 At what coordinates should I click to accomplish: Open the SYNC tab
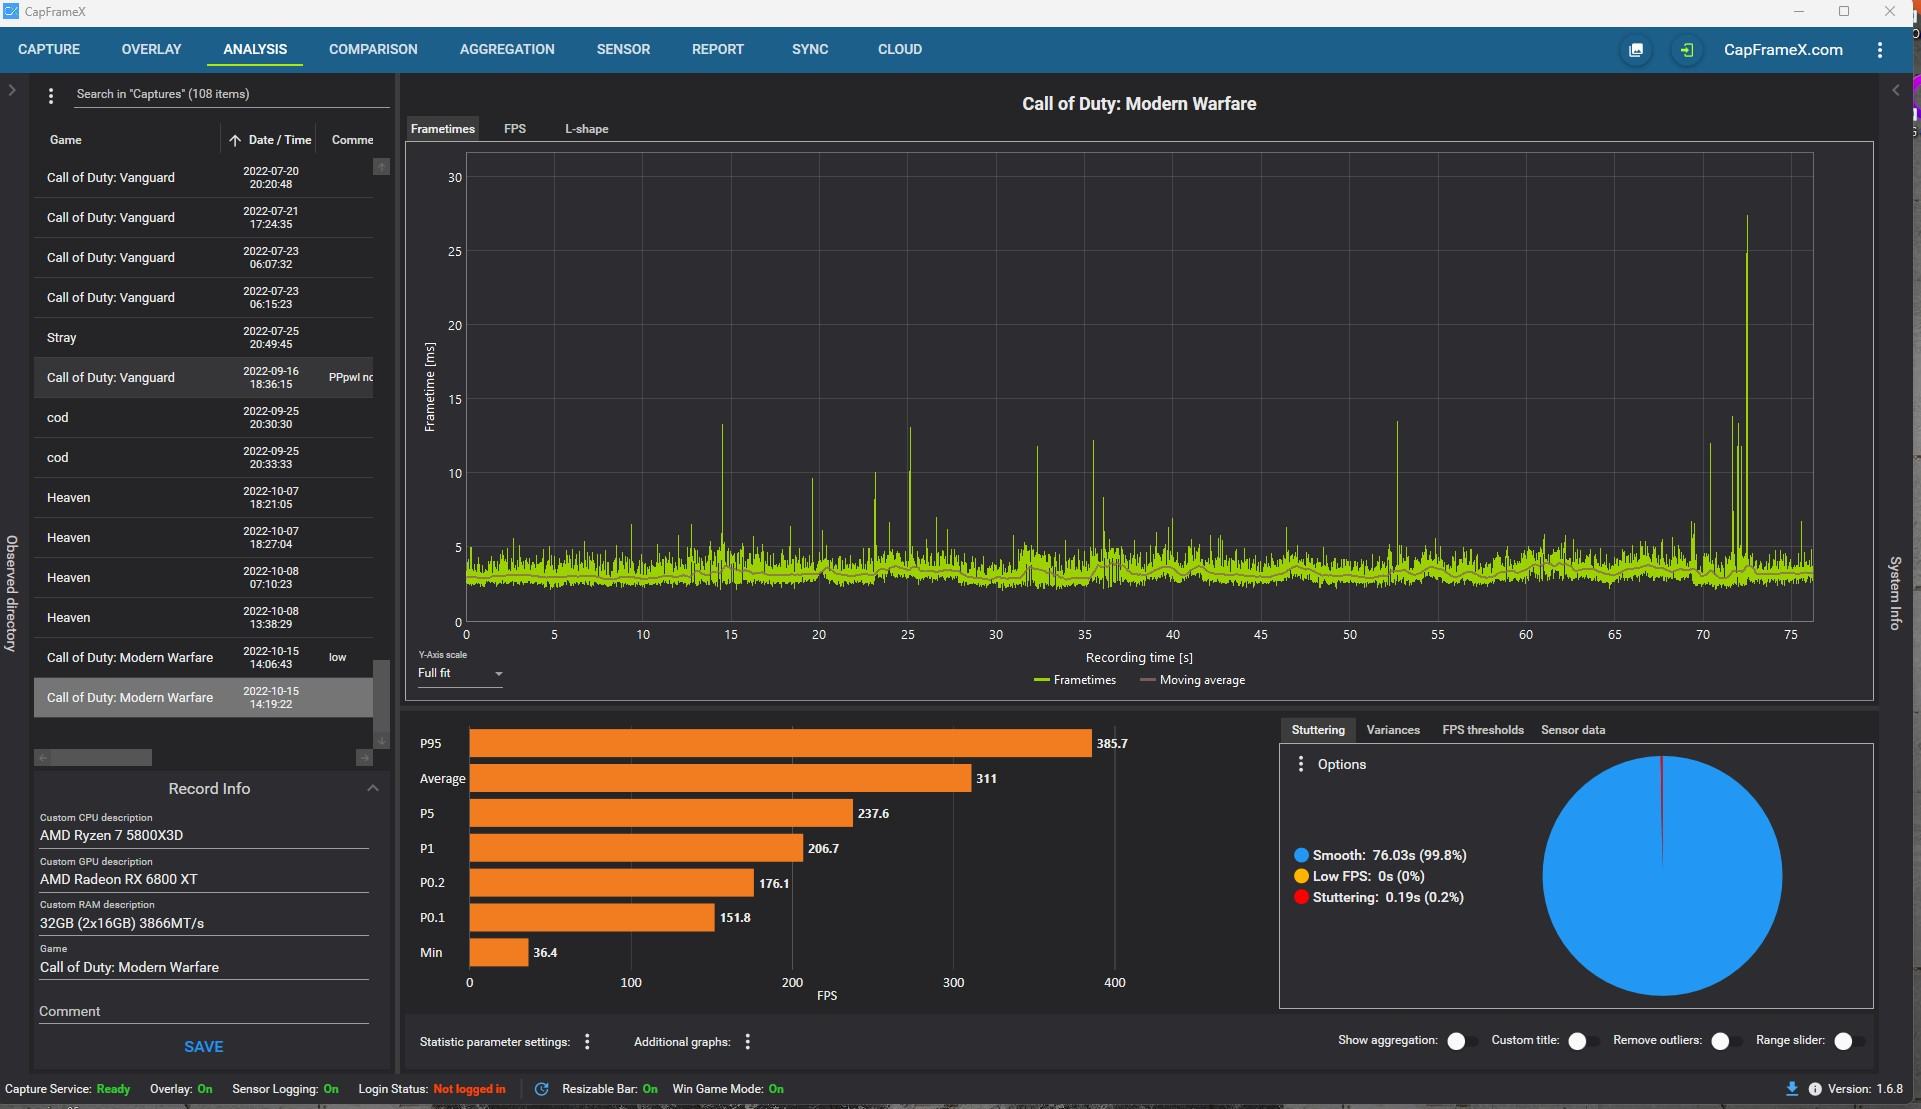(810, 49)
